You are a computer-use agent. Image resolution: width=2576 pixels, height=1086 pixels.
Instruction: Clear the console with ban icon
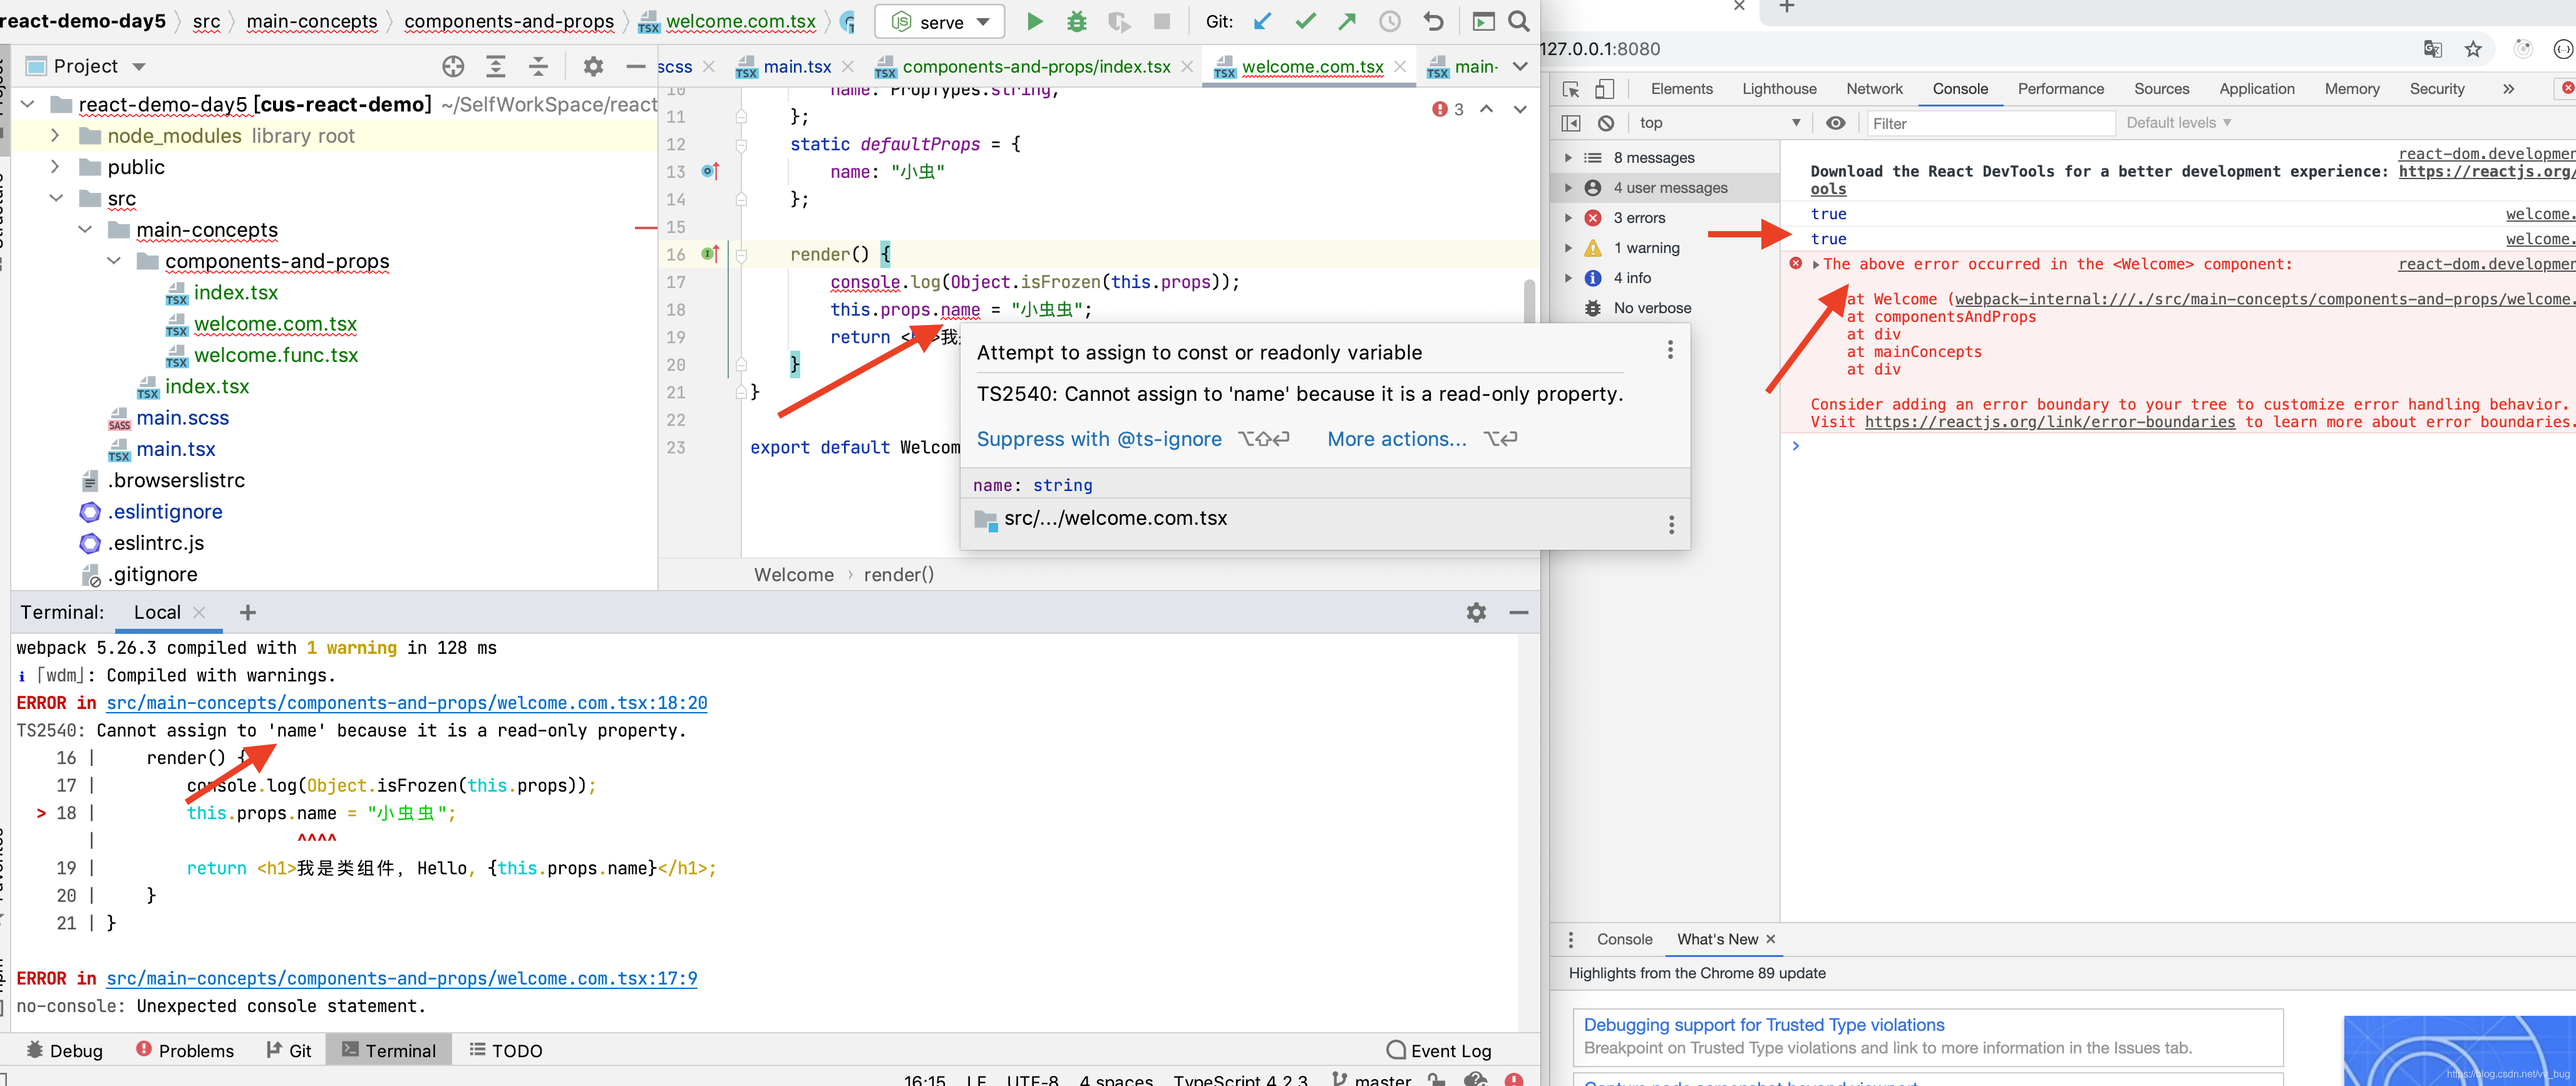[x=1606, y=123]
